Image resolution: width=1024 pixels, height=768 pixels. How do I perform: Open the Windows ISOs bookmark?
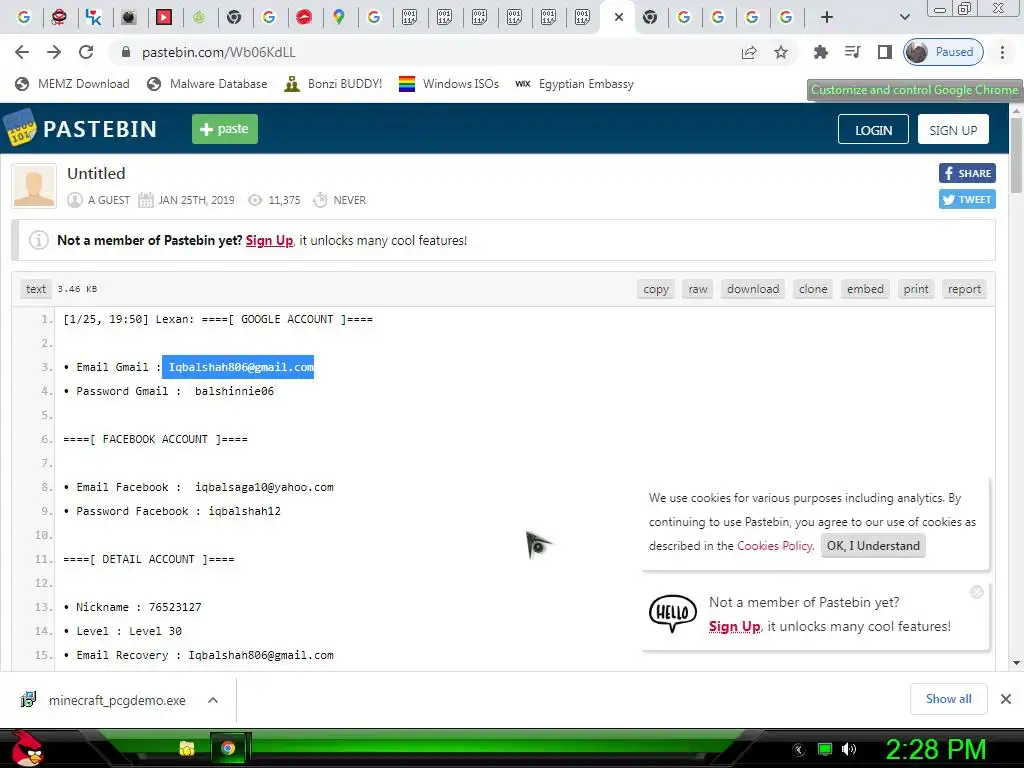point(449,84)
